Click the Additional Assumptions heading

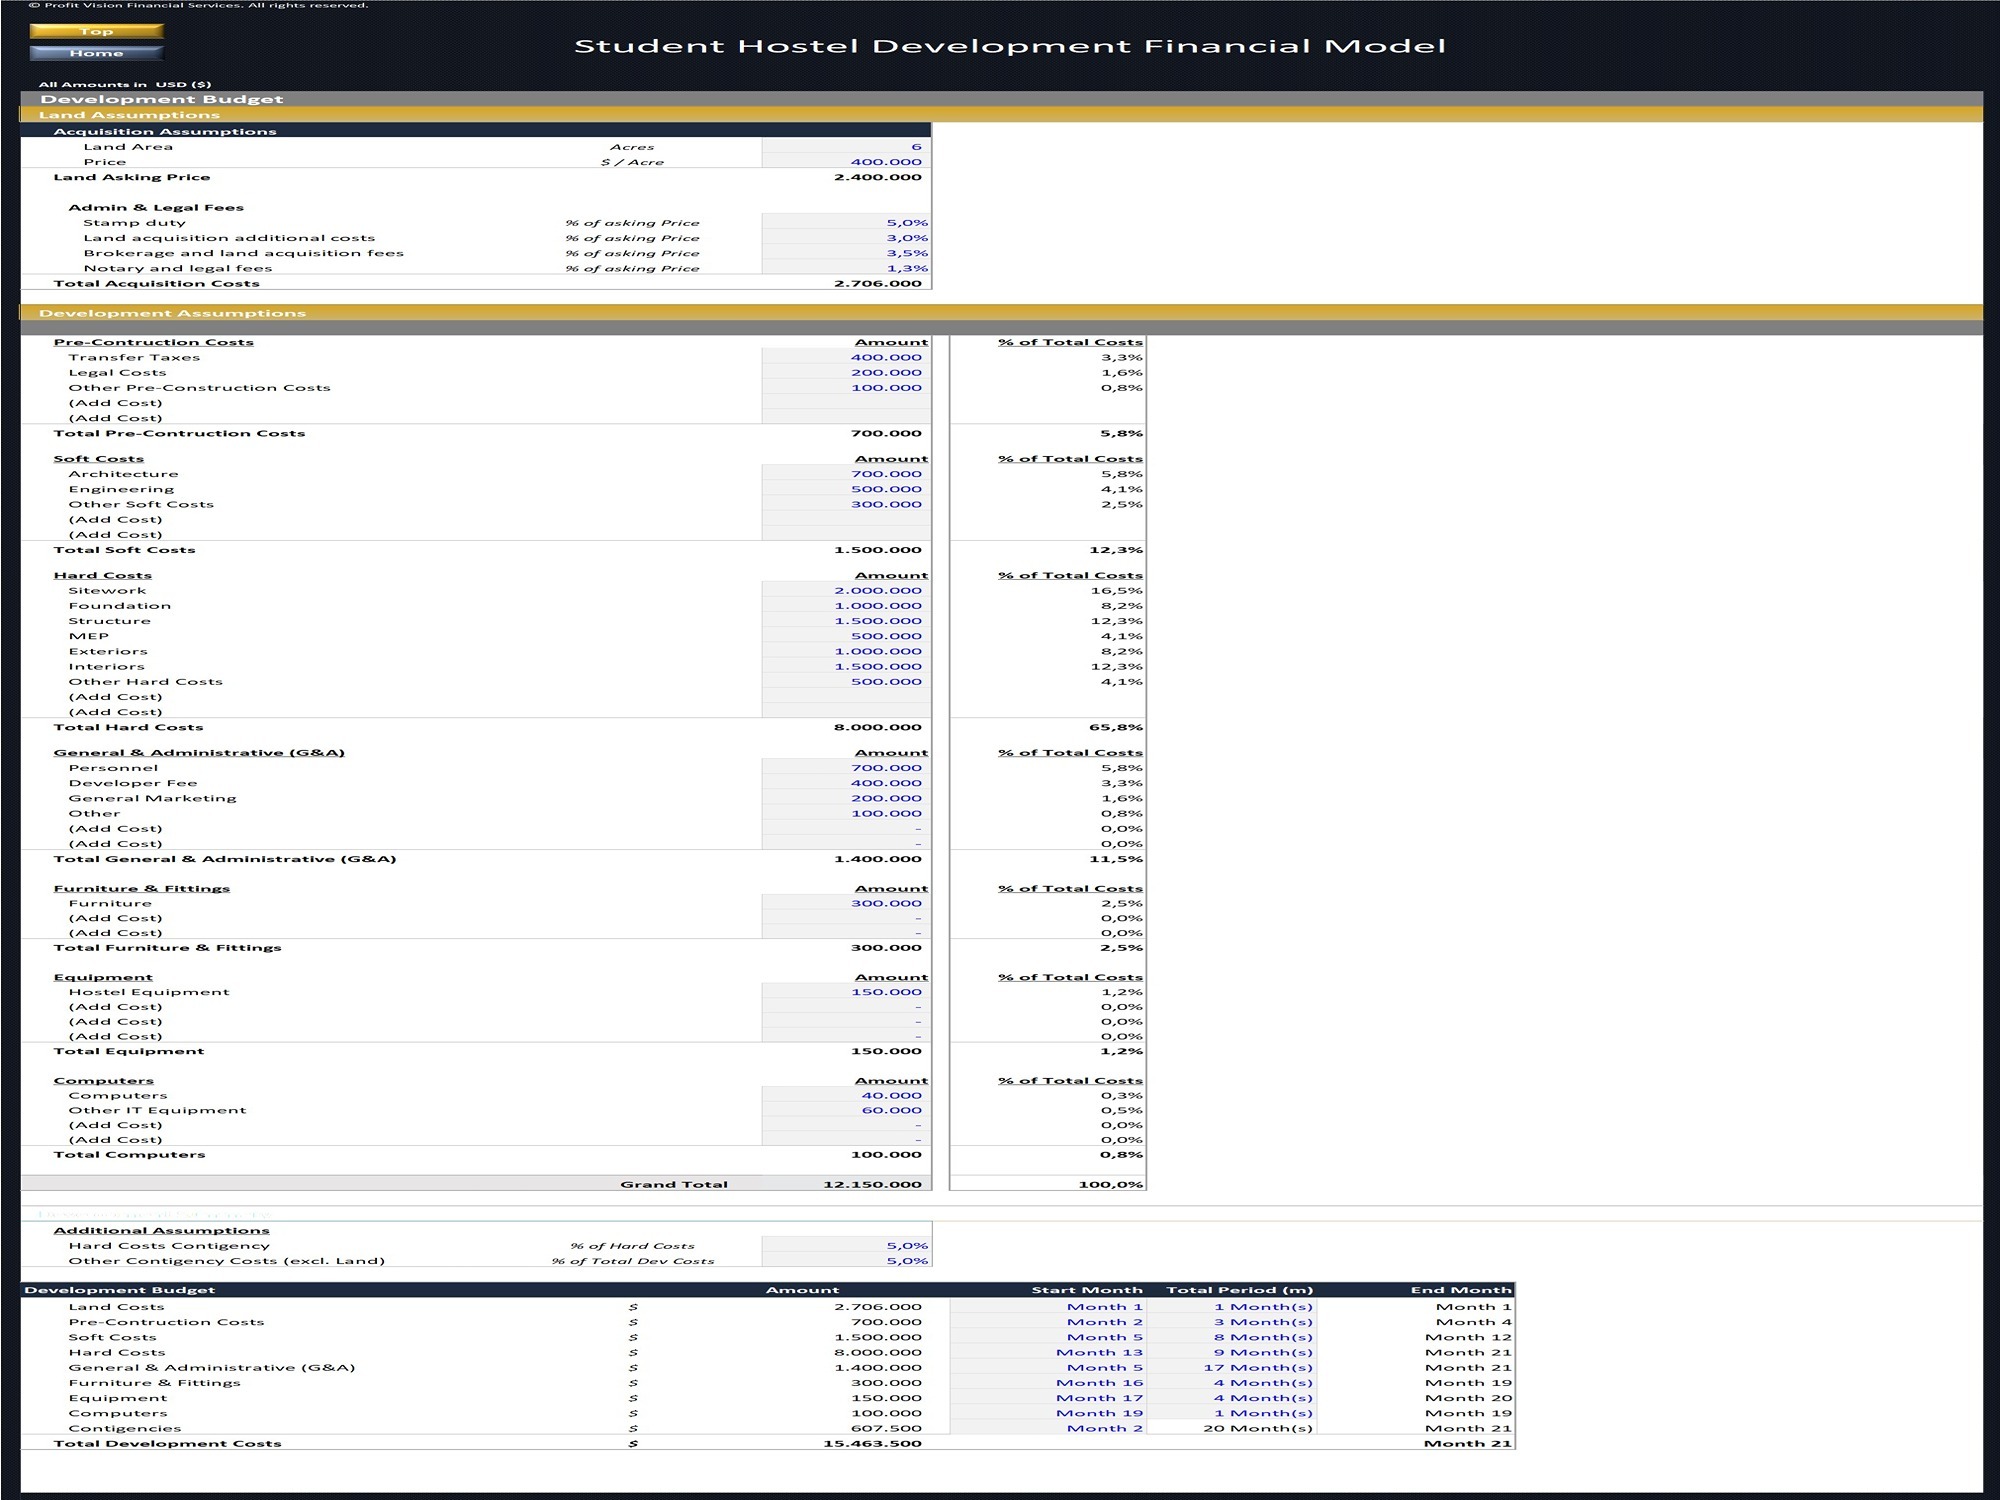(161, 1230)
